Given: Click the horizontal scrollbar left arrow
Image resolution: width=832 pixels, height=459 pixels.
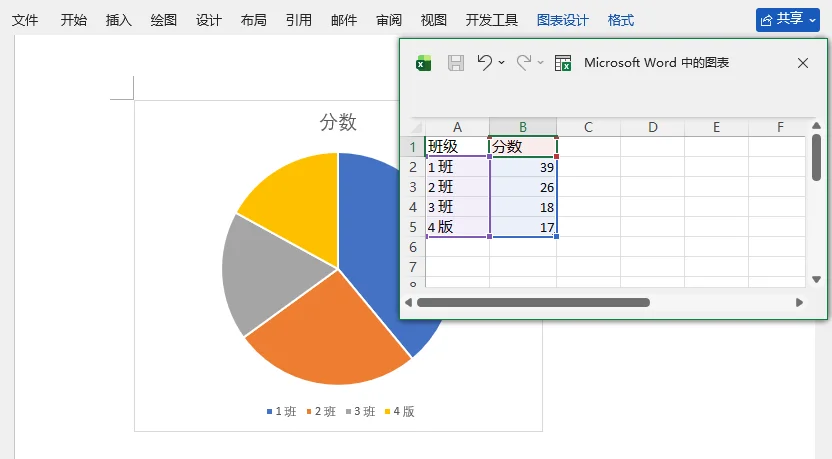Looking at the screenshot, I should click(x=409, y=302).
